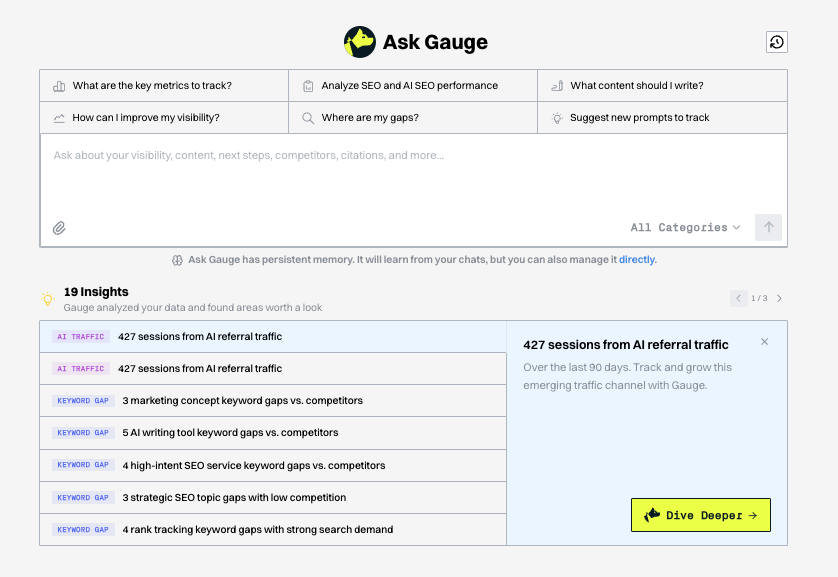838x577 pixels.
Task: Select "Analyze SEO and AI SEO performance"
Action: click(413, 85)
